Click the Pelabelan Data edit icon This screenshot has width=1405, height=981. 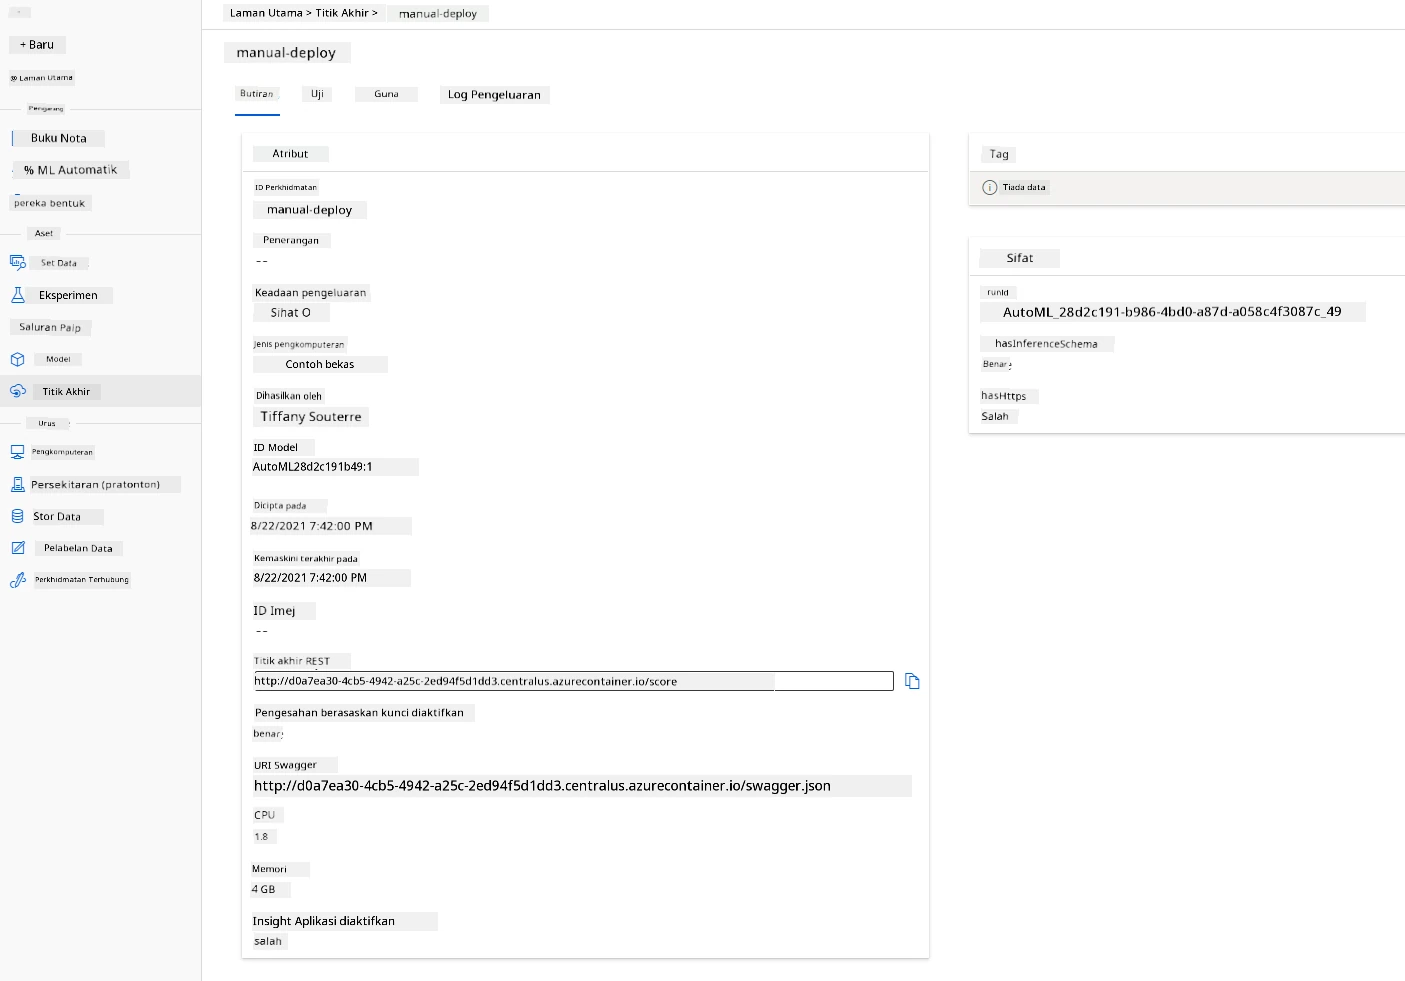17,548
